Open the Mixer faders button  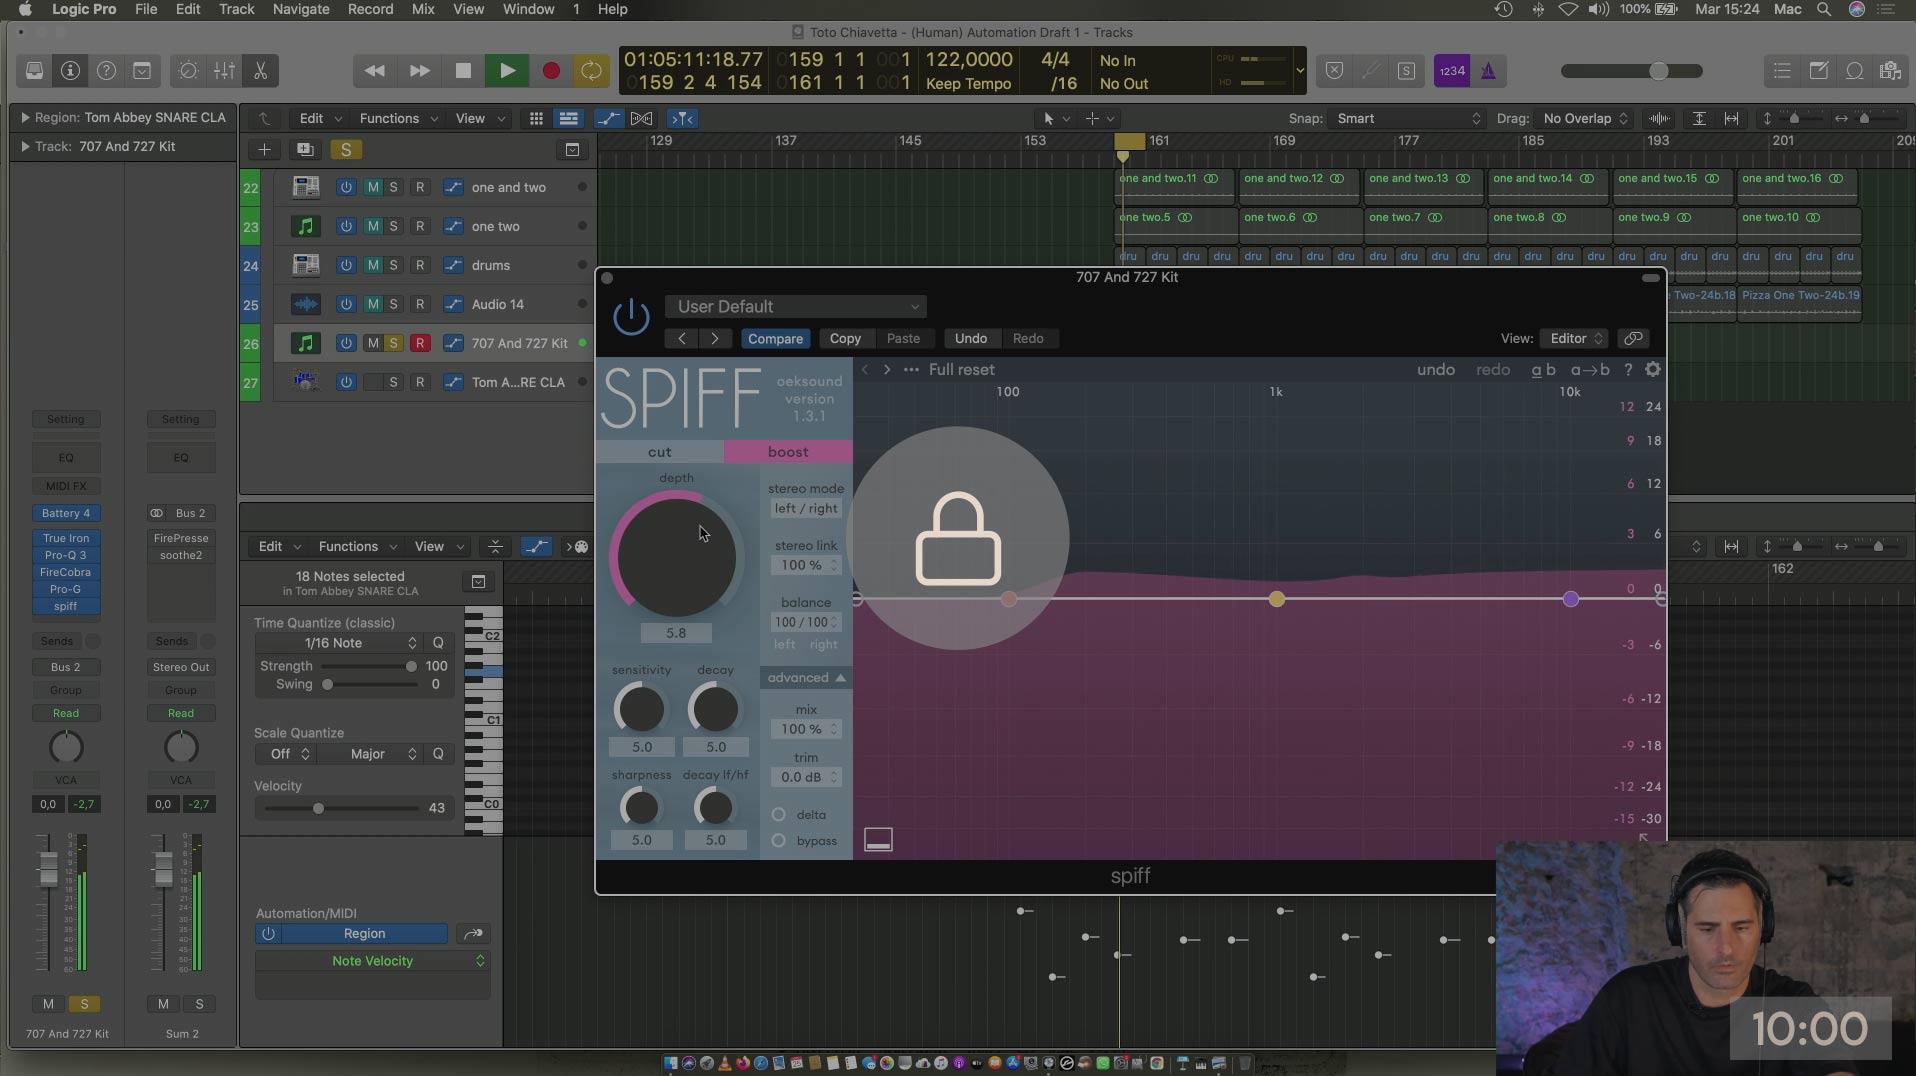[224, 71]
